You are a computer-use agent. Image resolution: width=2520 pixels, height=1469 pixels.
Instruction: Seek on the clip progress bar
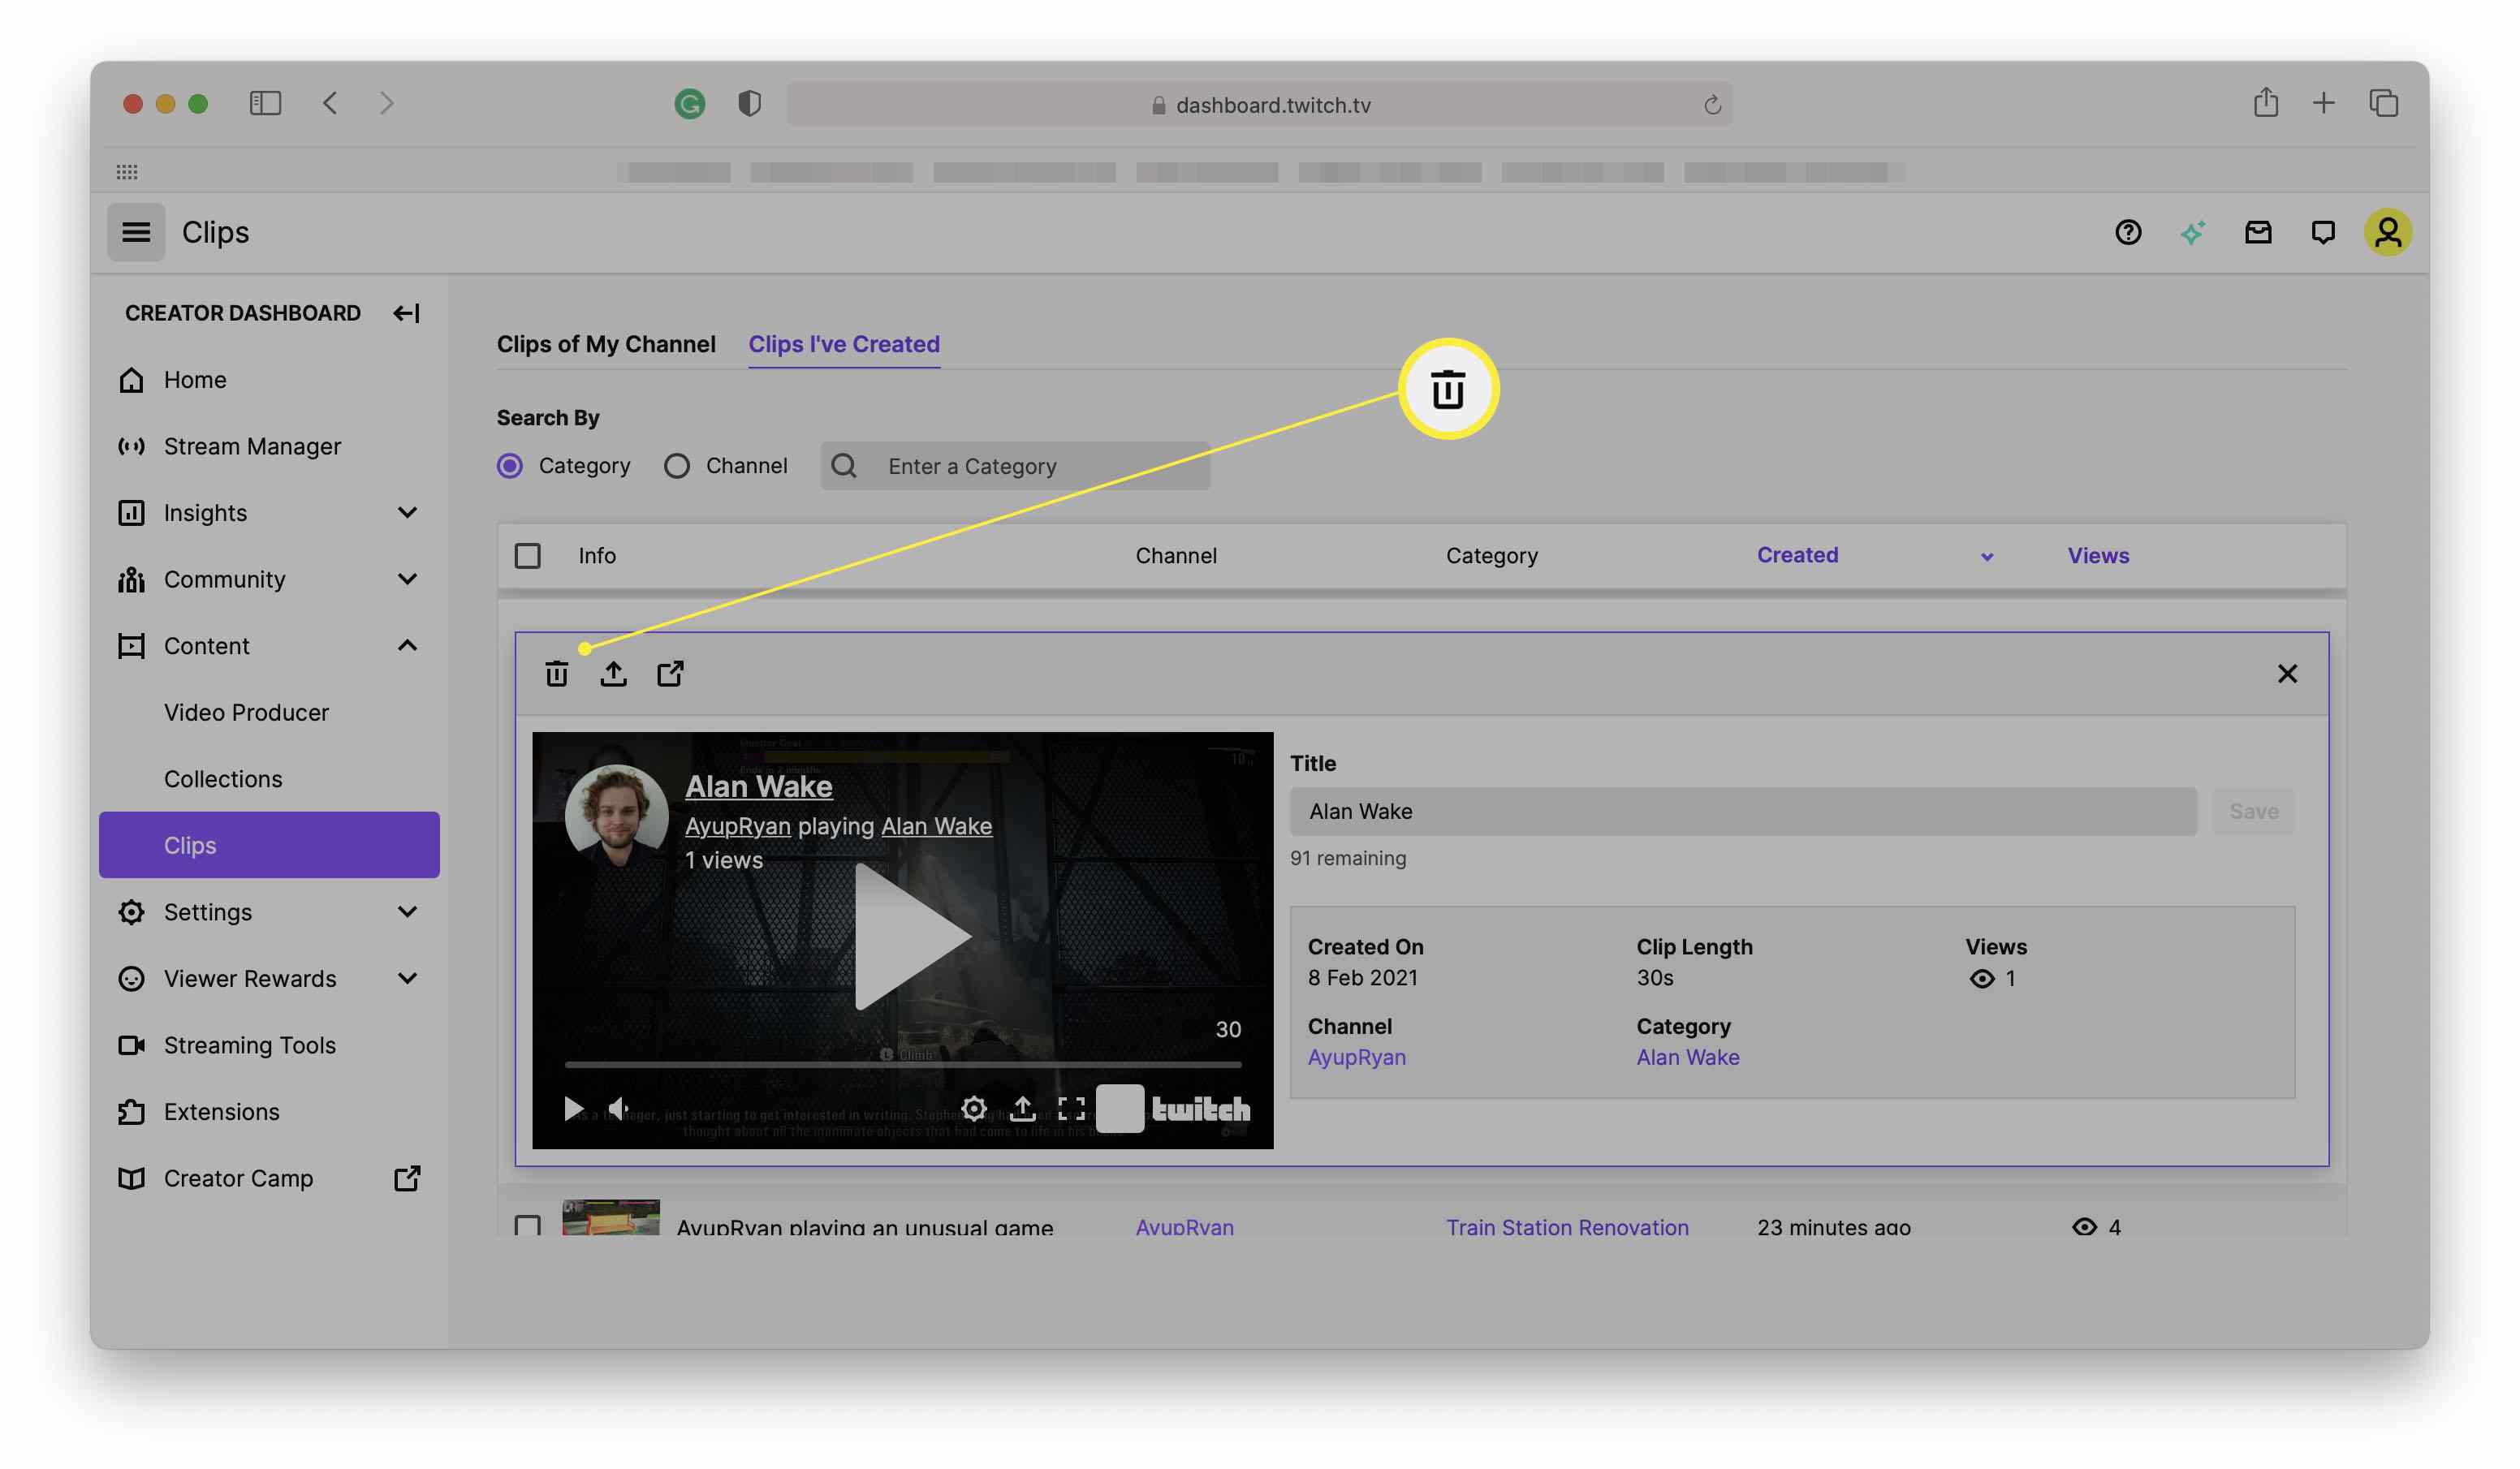(903, 1064)
